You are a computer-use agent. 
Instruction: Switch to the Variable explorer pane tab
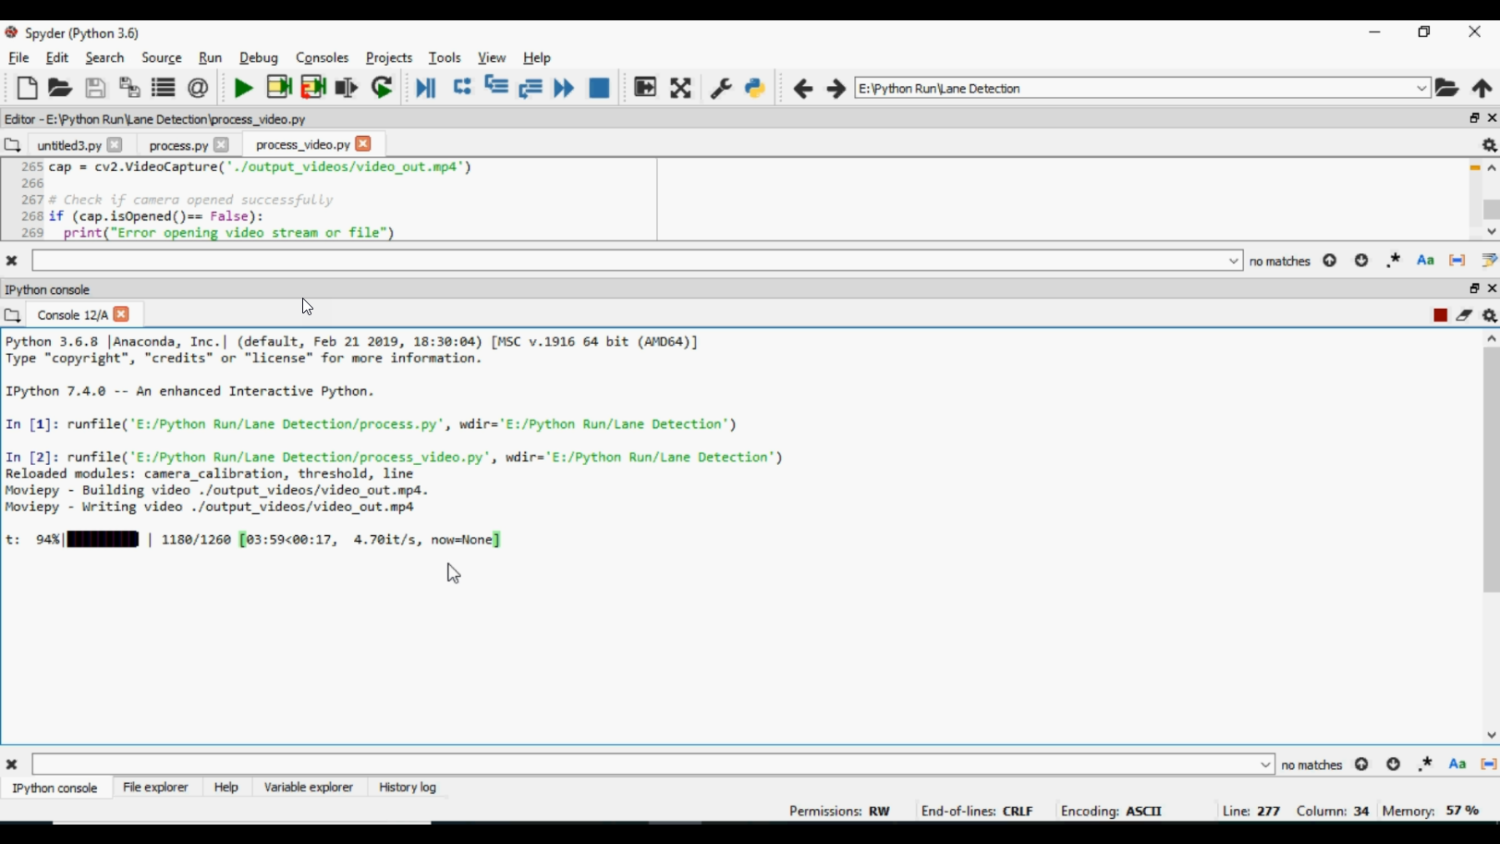coord(308,788)
